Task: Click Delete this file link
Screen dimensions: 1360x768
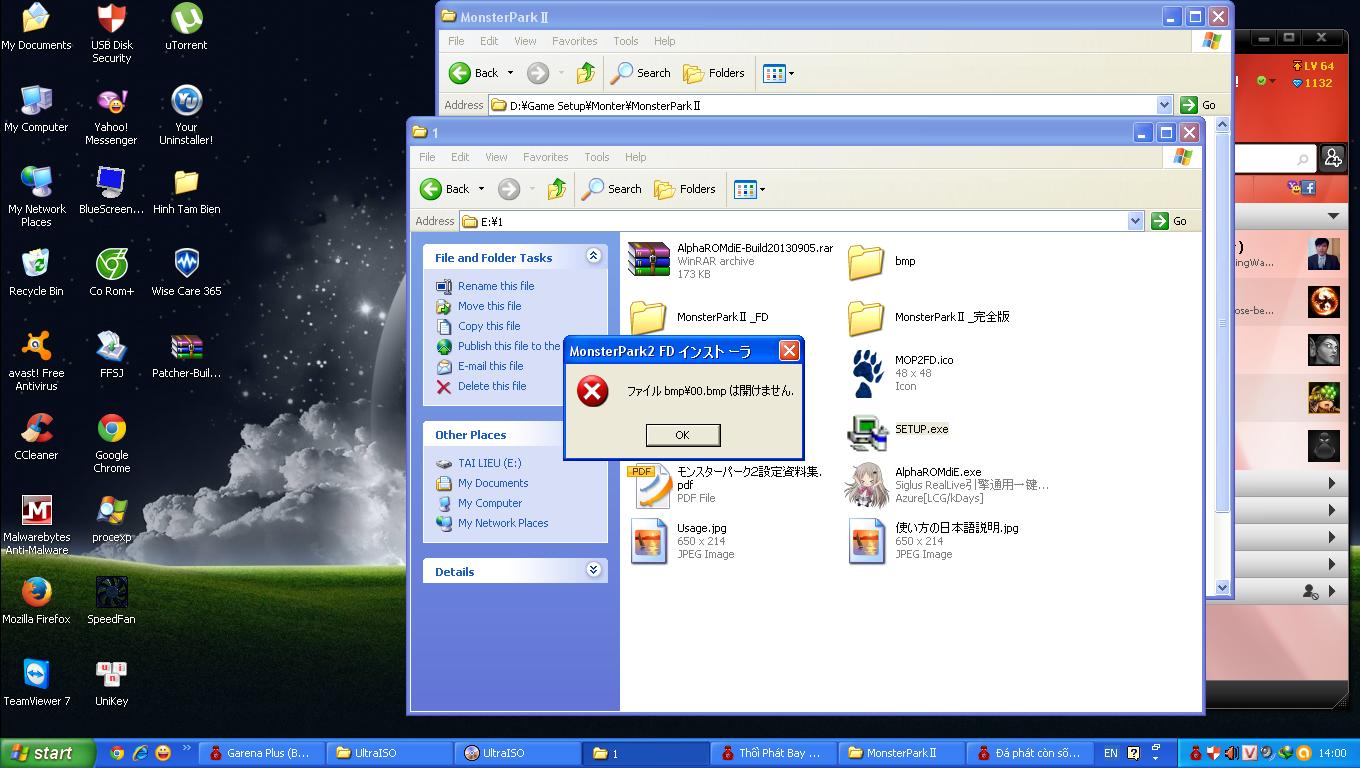Action: (x=491, y=386)
